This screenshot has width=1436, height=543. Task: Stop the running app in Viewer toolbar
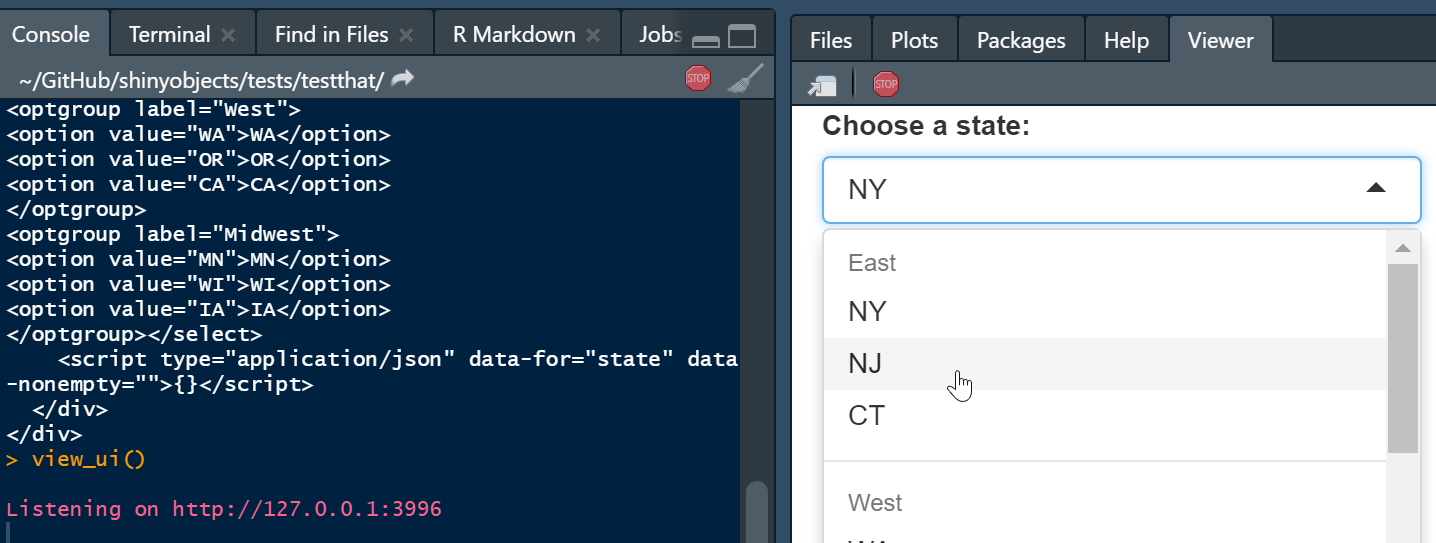point(886,84)
